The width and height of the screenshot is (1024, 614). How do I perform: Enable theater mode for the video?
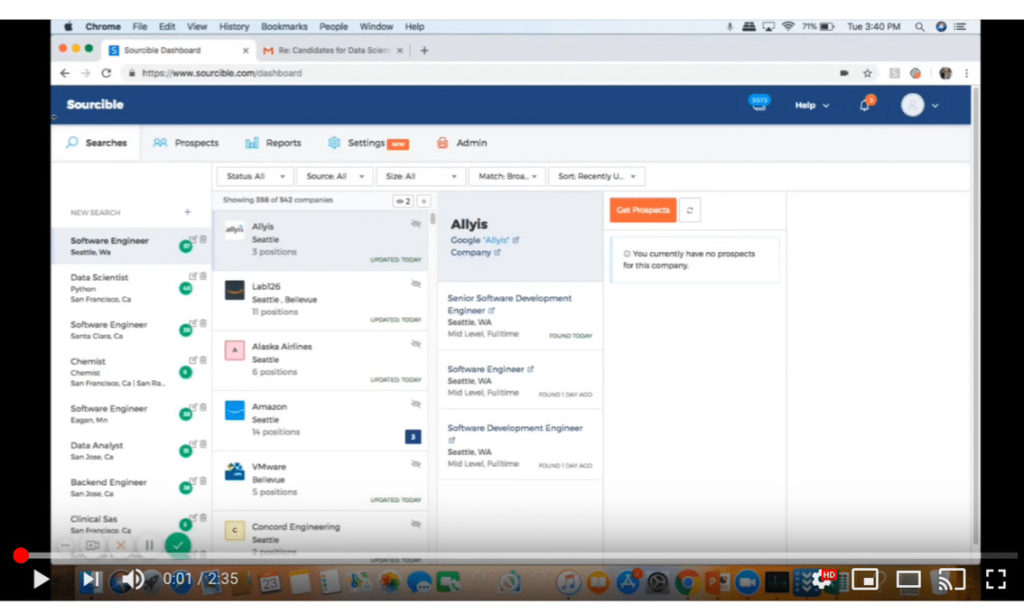click(x=908, y=579)
